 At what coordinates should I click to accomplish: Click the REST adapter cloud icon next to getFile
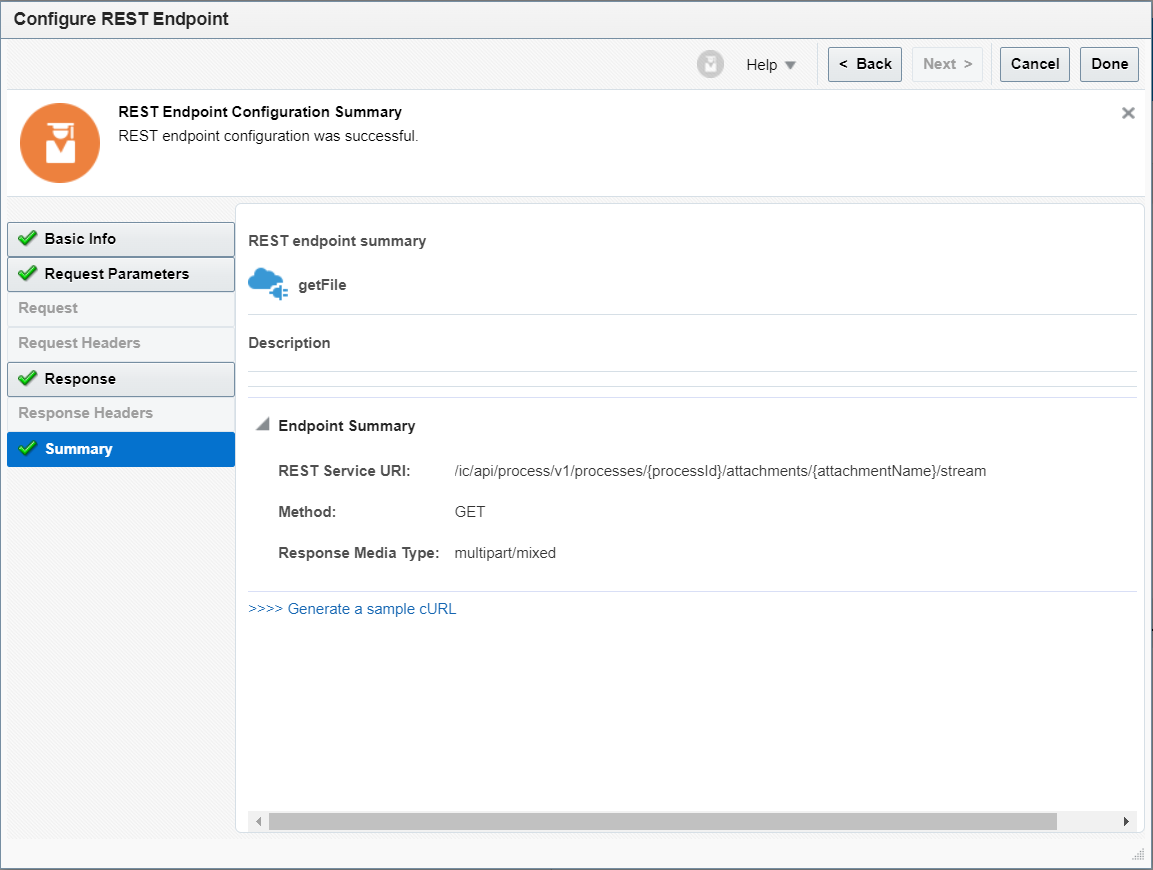click(267, 283)
